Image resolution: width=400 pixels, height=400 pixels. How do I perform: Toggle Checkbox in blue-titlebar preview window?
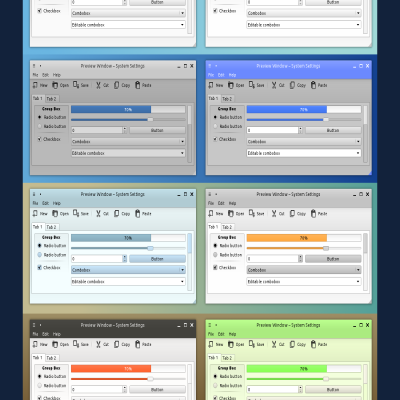[x=215, y=139]
